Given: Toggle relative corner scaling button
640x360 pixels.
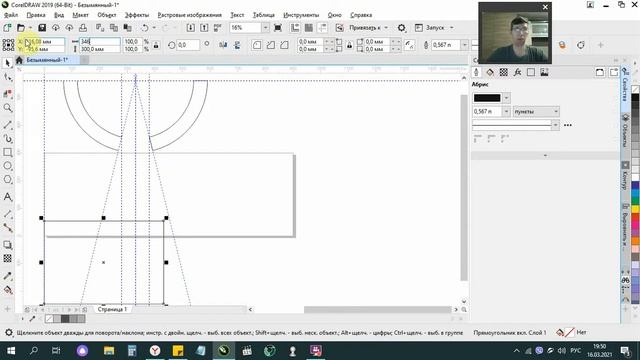Looking at the screenshot, I should point(409,45).
